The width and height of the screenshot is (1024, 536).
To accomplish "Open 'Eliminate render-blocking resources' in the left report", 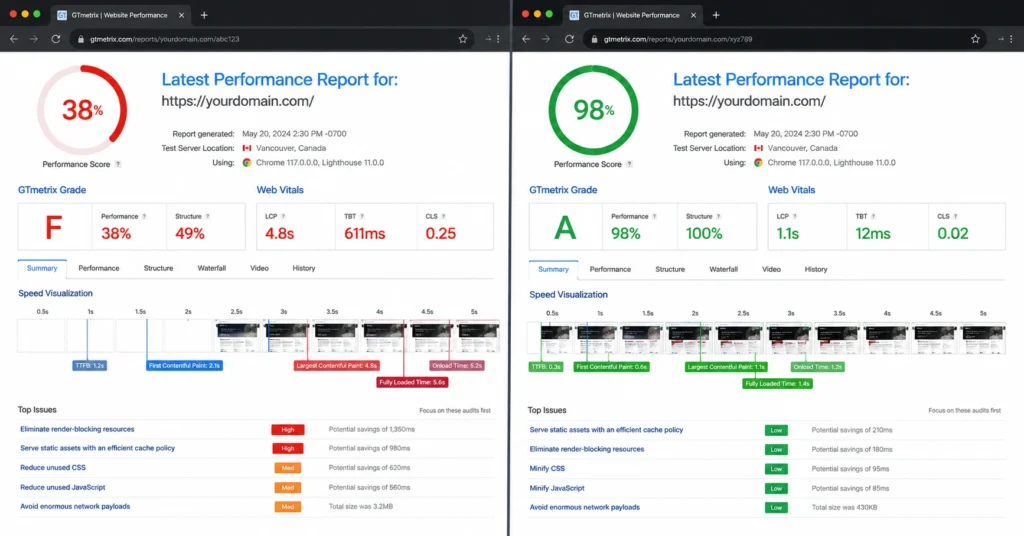I will (77, 430).
